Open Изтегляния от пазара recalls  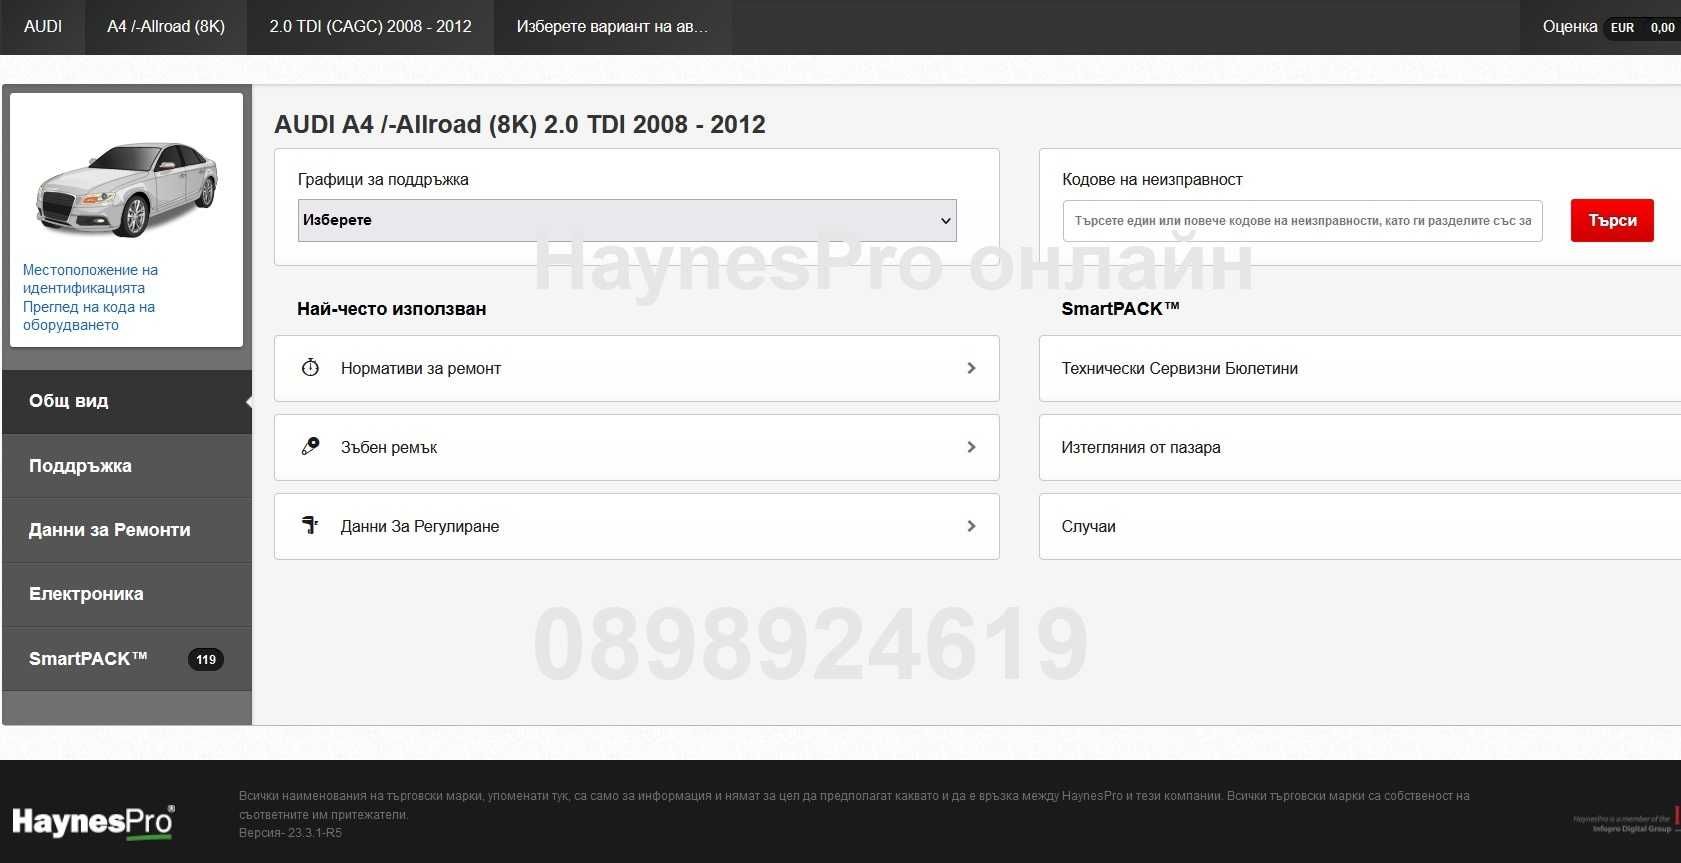pos(1360,447)
